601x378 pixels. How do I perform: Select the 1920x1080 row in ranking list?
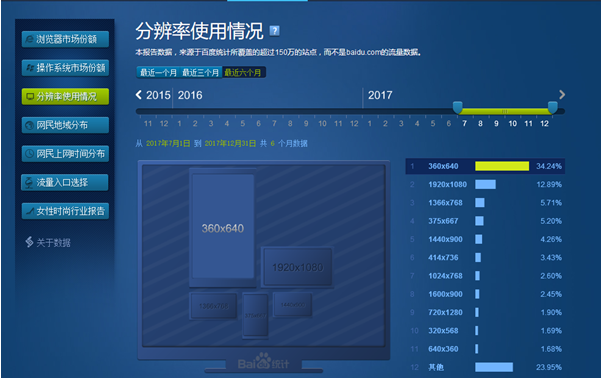point(485,184)
